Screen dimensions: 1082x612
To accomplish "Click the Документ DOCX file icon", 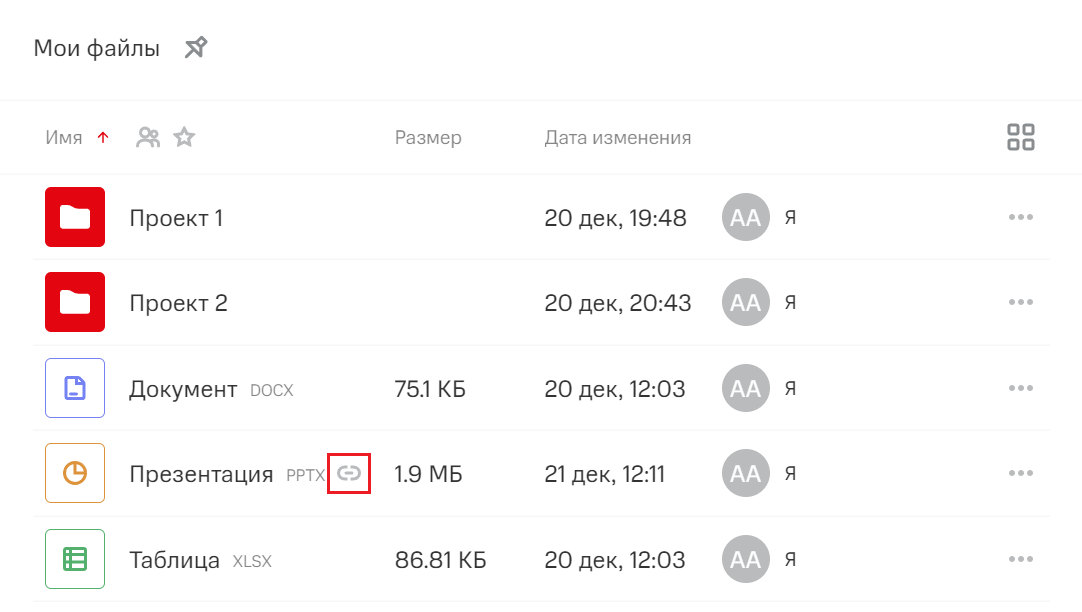I will point(75,388).
